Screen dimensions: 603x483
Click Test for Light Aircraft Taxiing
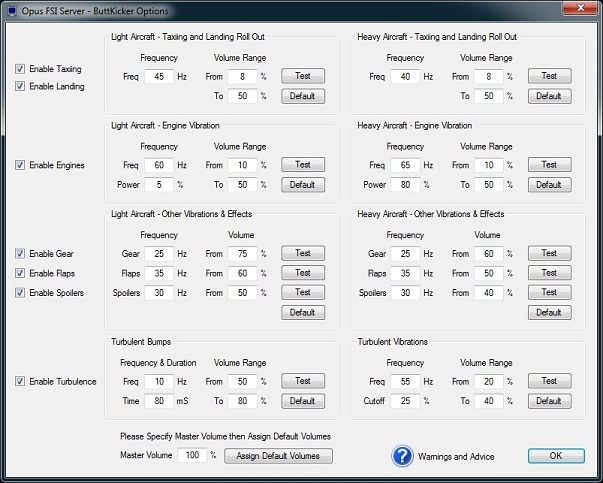pos(303,76)
